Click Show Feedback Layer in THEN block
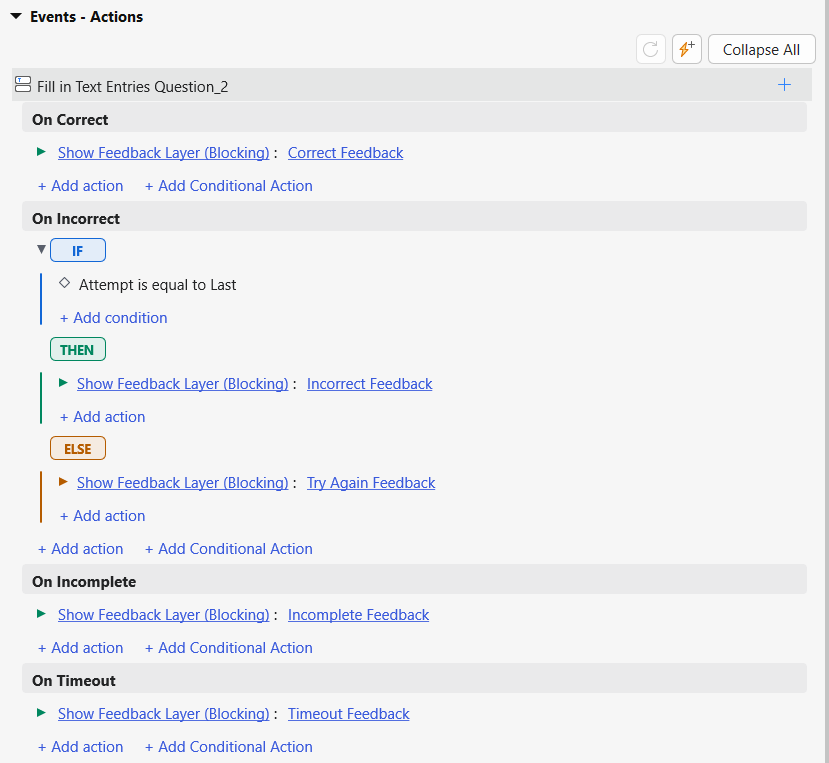Screen dimensions: 829x763 183,384
